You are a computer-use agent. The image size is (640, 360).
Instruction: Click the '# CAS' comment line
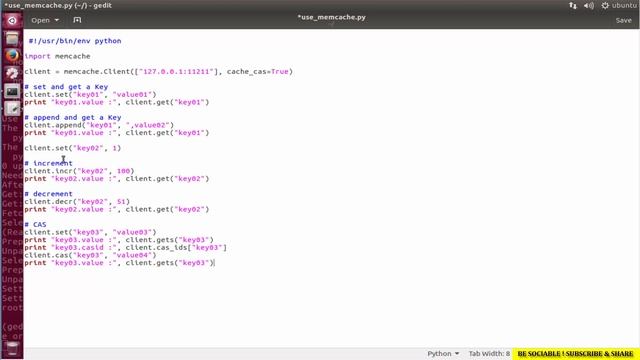click(x=35, y=224)
